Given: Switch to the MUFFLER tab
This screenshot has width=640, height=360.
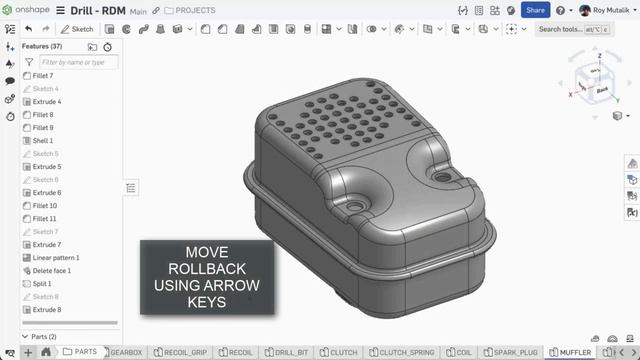Looking at the screenshot, I should [x=570, y=352].
